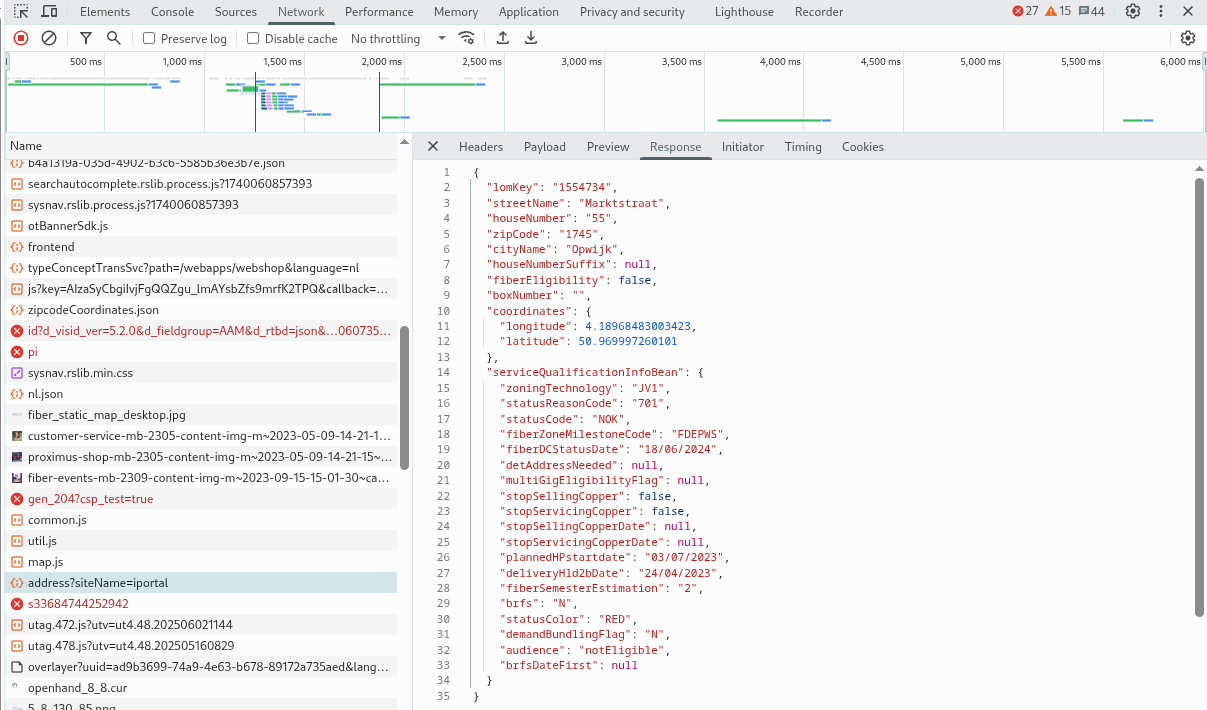The width and height of the screenshot is (1207, 710).
Task: Click the request list vertical scrollbar
Action: point(404,397)
